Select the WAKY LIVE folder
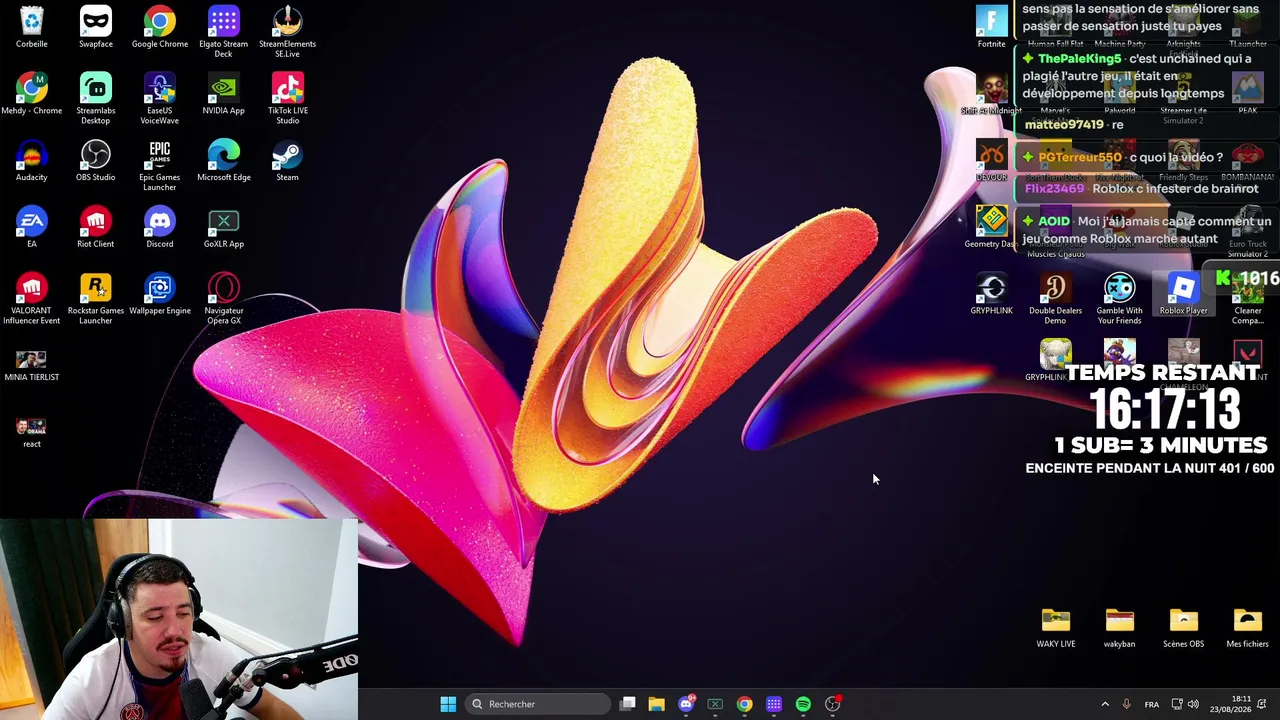Image resolution: width=1280 pixels, height=720 pixels. coord(1056,627)
